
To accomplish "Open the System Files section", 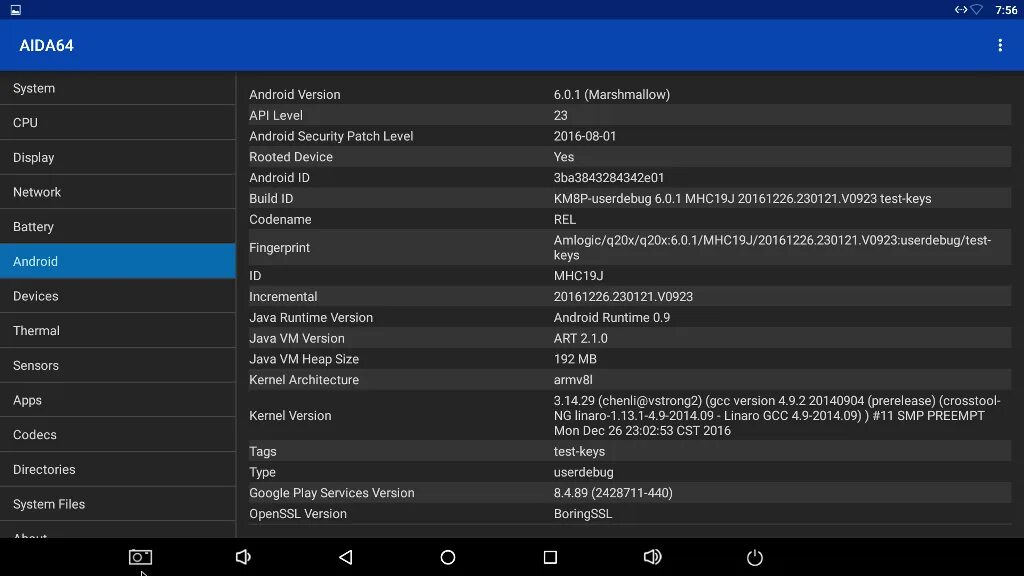I will (118, 504).
